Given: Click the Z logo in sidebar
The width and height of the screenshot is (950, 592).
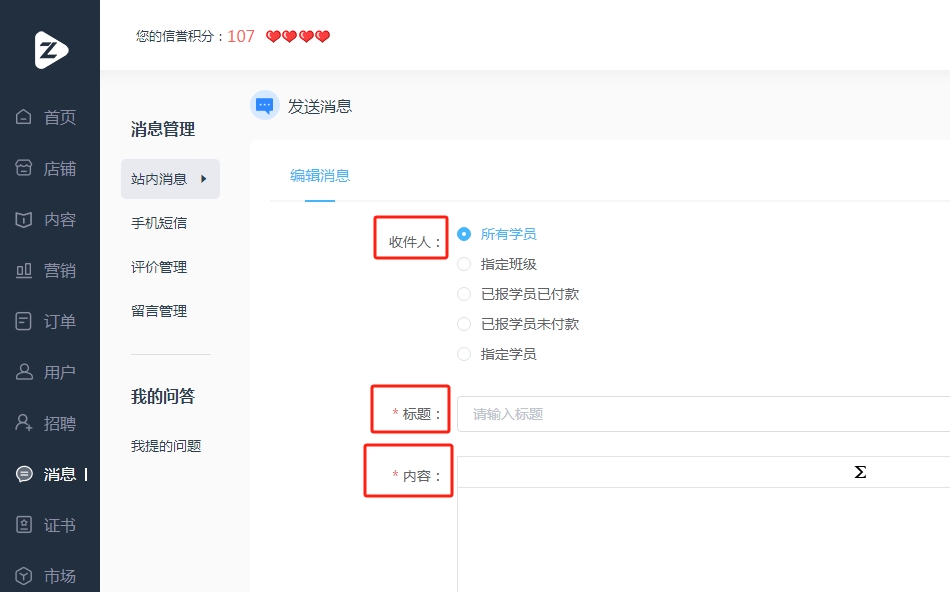Looking at the screenshot, I should click(x=51, y=50).
